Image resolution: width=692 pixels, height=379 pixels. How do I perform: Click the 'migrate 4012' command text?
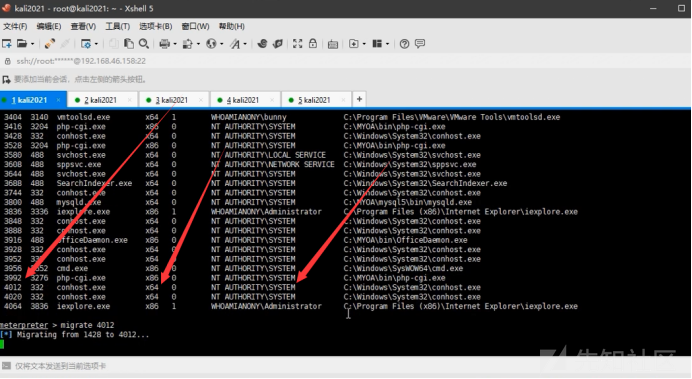[x=87, y=325]
